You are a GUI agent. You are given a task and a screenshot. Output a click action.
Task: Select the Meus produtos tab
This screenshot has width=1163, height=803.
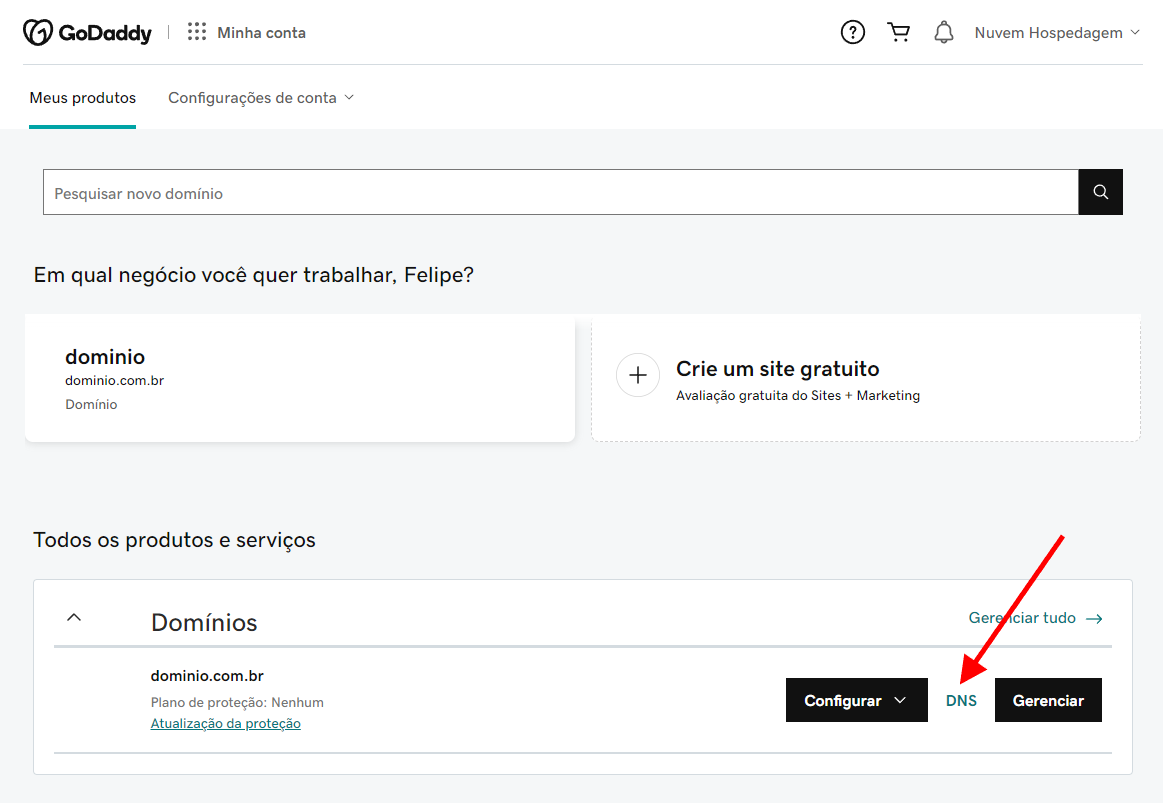coord(82,98)
